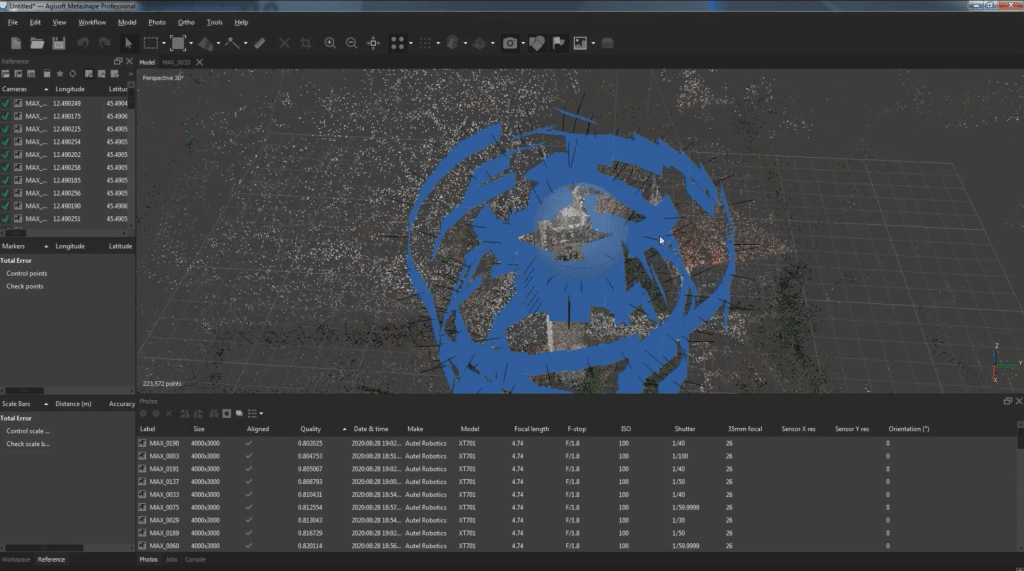Toggle Show Cameras with the camera icon
This screenshot has height=571, width=1024.
510,43
